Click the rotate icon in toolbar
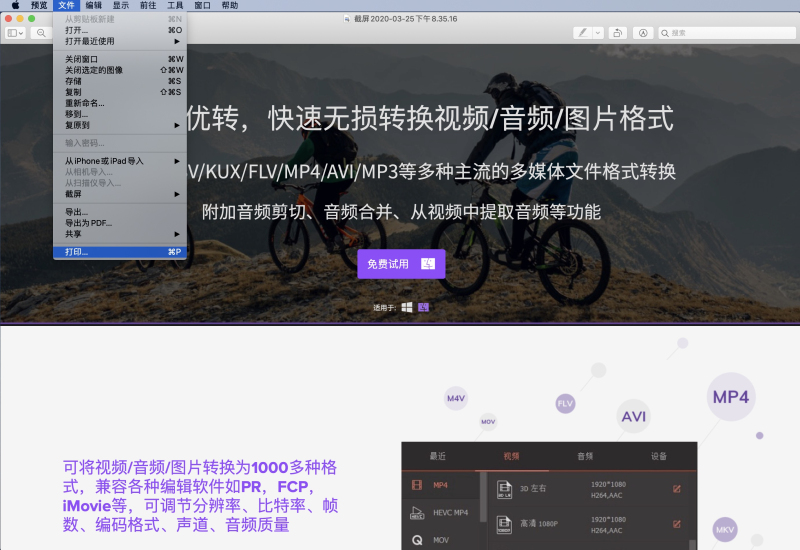Image resolution: width=800 pixels, height=550 pixels. (617, 33)
